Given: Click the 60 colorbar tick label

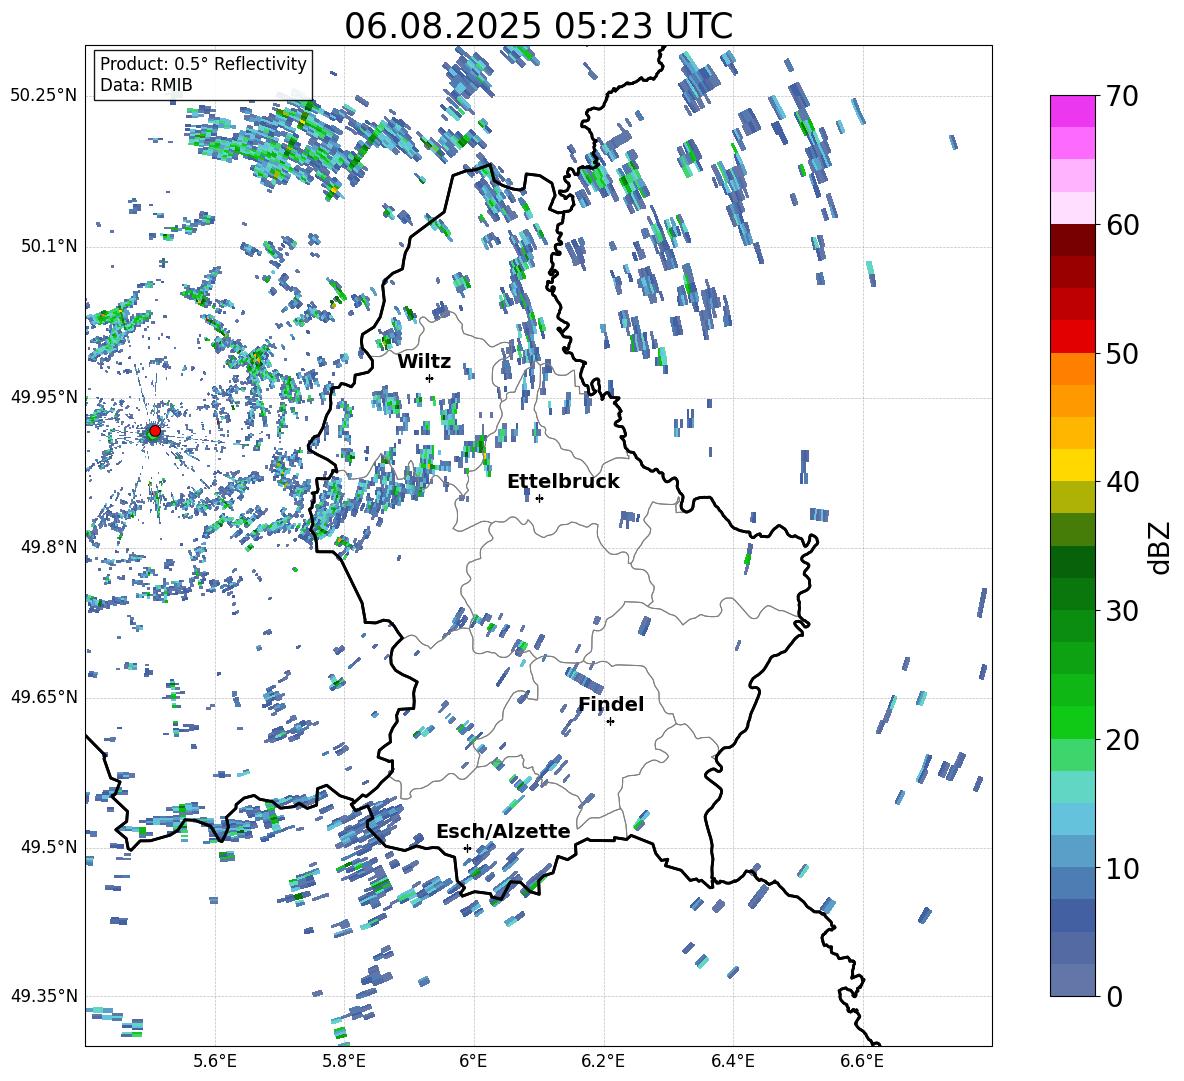Looking at the screenshot, I should pyautogui.click(x=1121, y=225).
